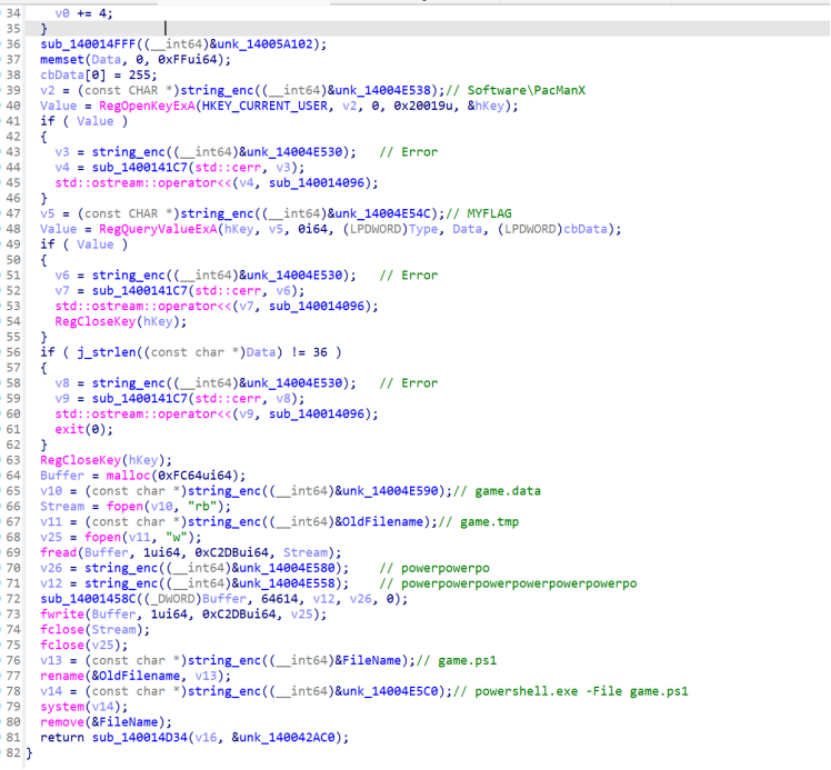The image size is (831, 770).
Task: Click the "w" mode string
Action: click(176, 537)
